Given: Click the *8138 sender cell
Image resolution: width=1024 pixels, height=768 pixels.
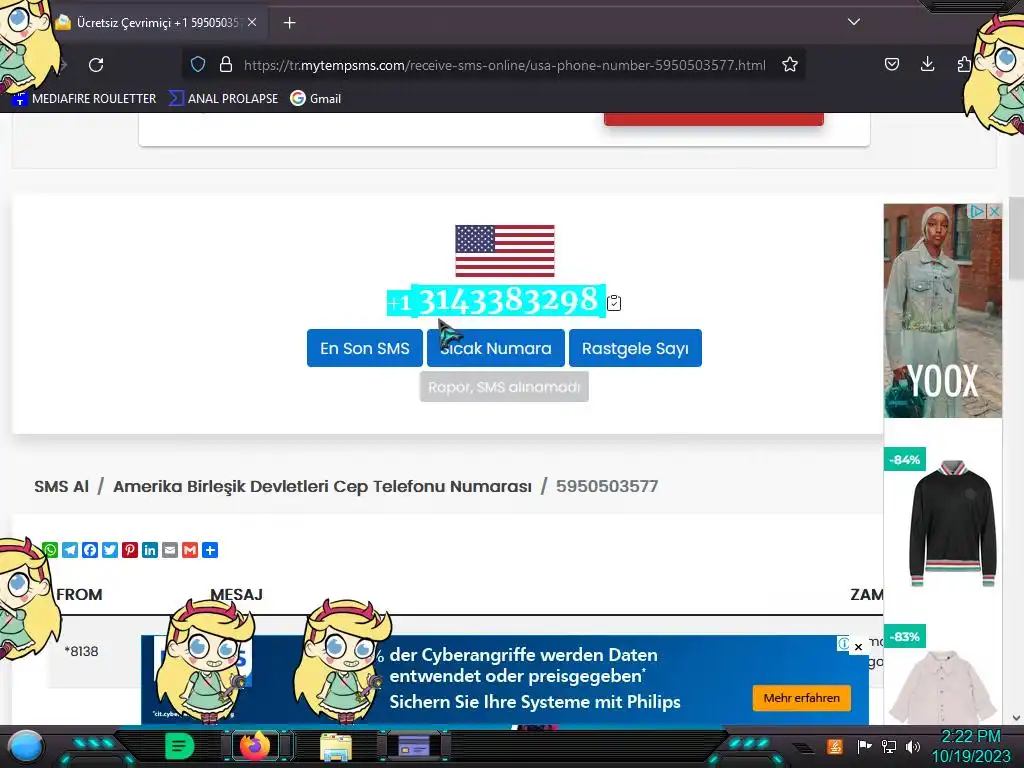Looking at the screenshot, I should (82, 651).
